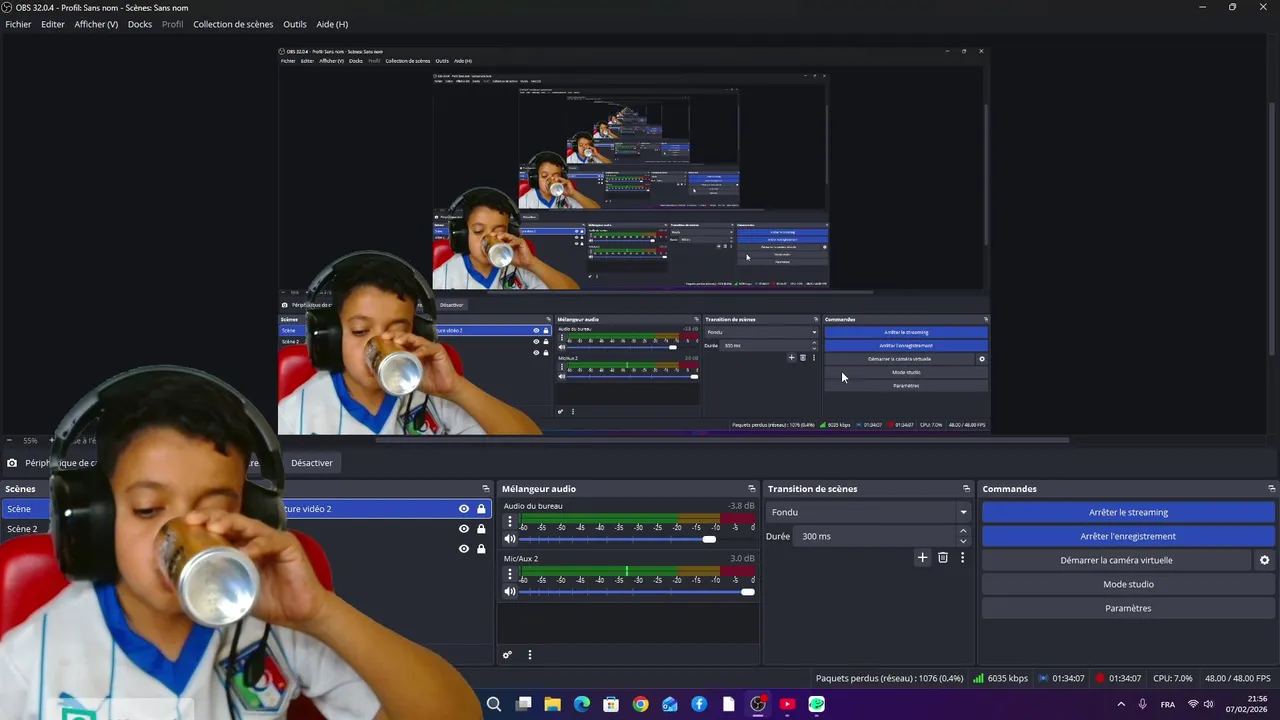Image resolution: width=1280 pixels, height=720 pixels.
Task: Open the Outils menu
Action: pyautogui.click(x=295, y=24)
